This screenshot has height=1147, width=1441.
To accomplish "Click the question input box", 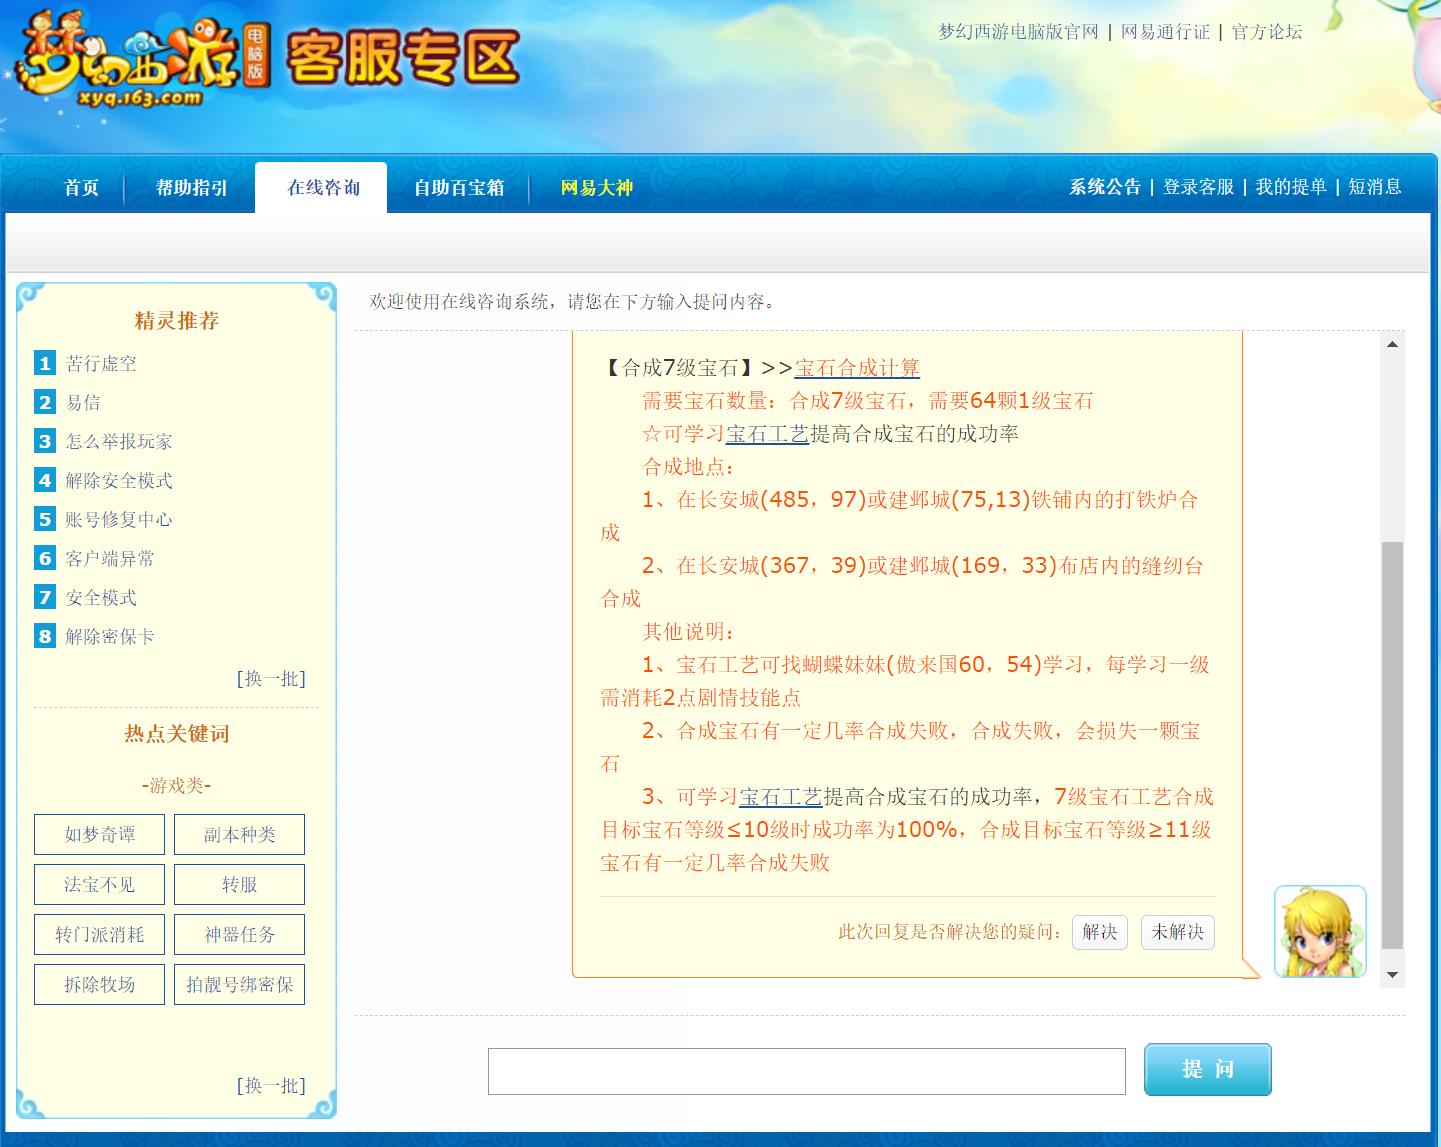I will tap(805, 1069).
